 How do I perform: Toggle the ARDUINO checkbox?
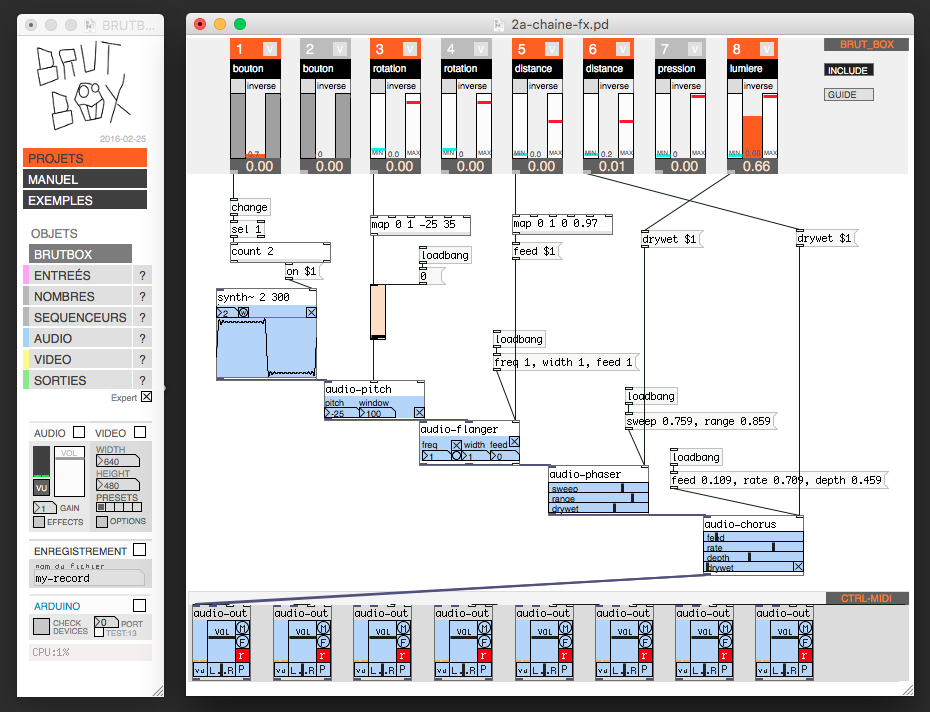140,605
